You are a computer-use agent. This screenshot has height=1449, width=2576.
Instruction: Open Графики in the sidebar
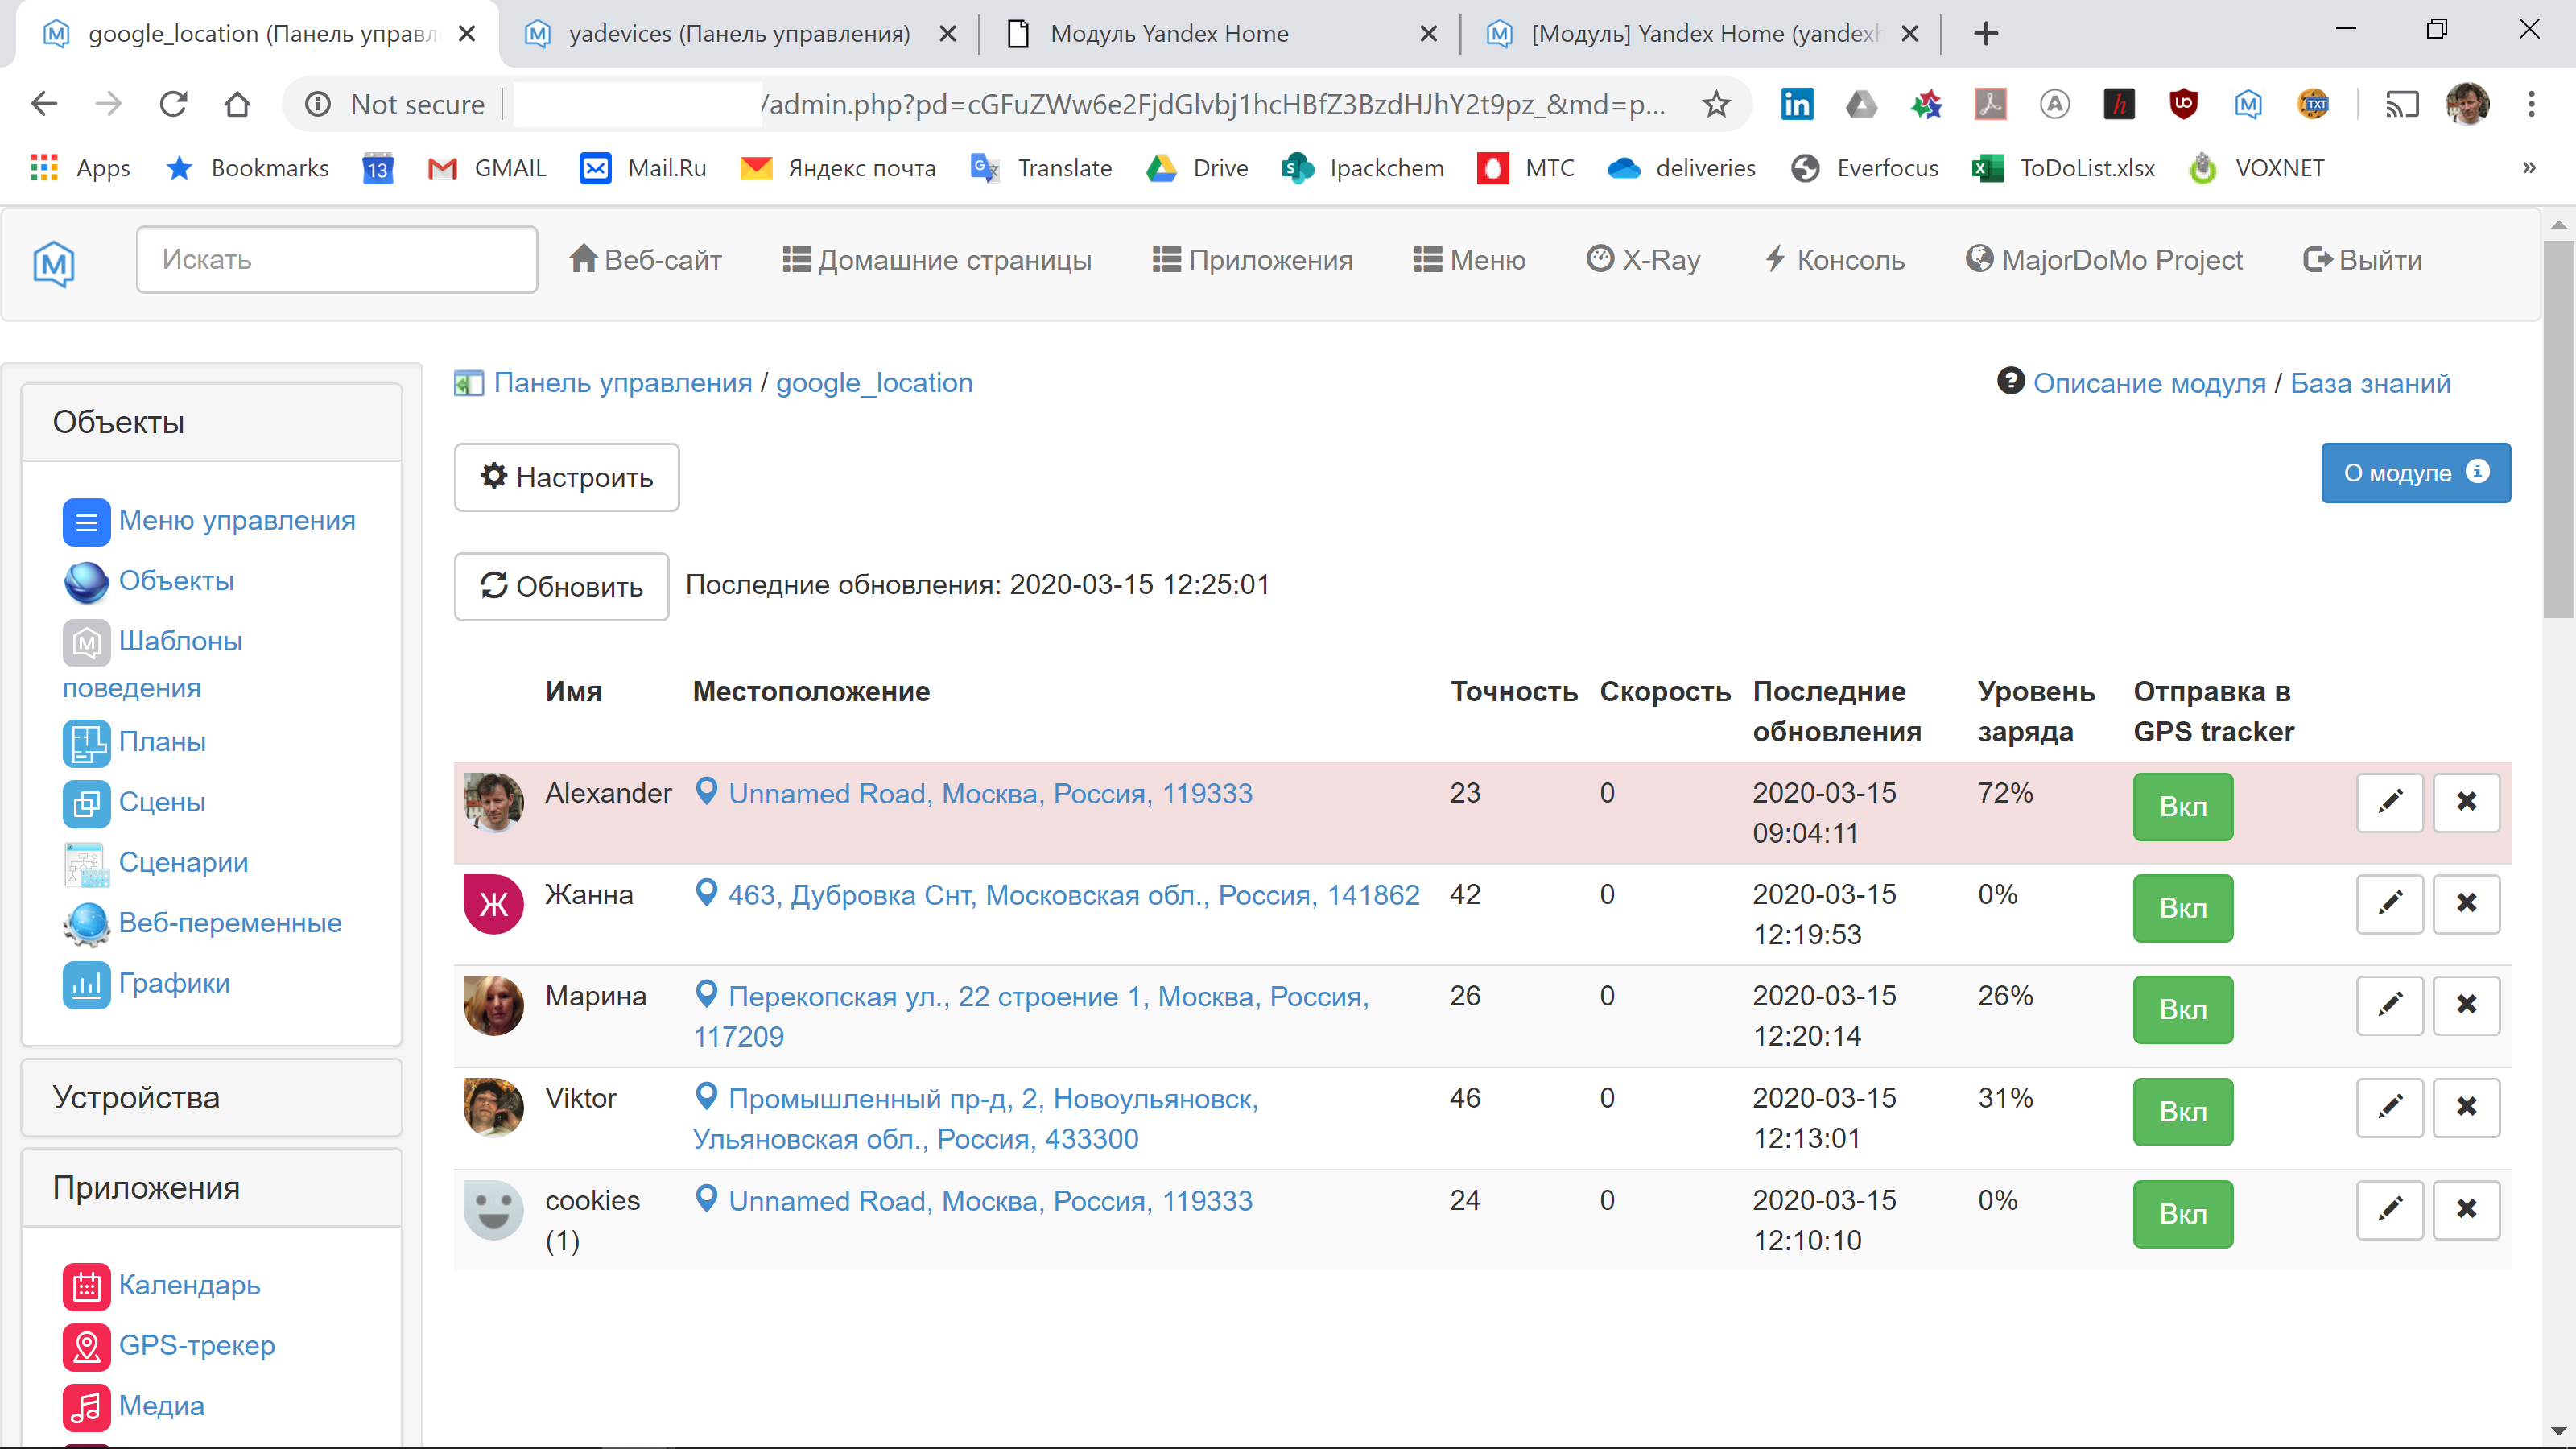[x=174, y=983]
